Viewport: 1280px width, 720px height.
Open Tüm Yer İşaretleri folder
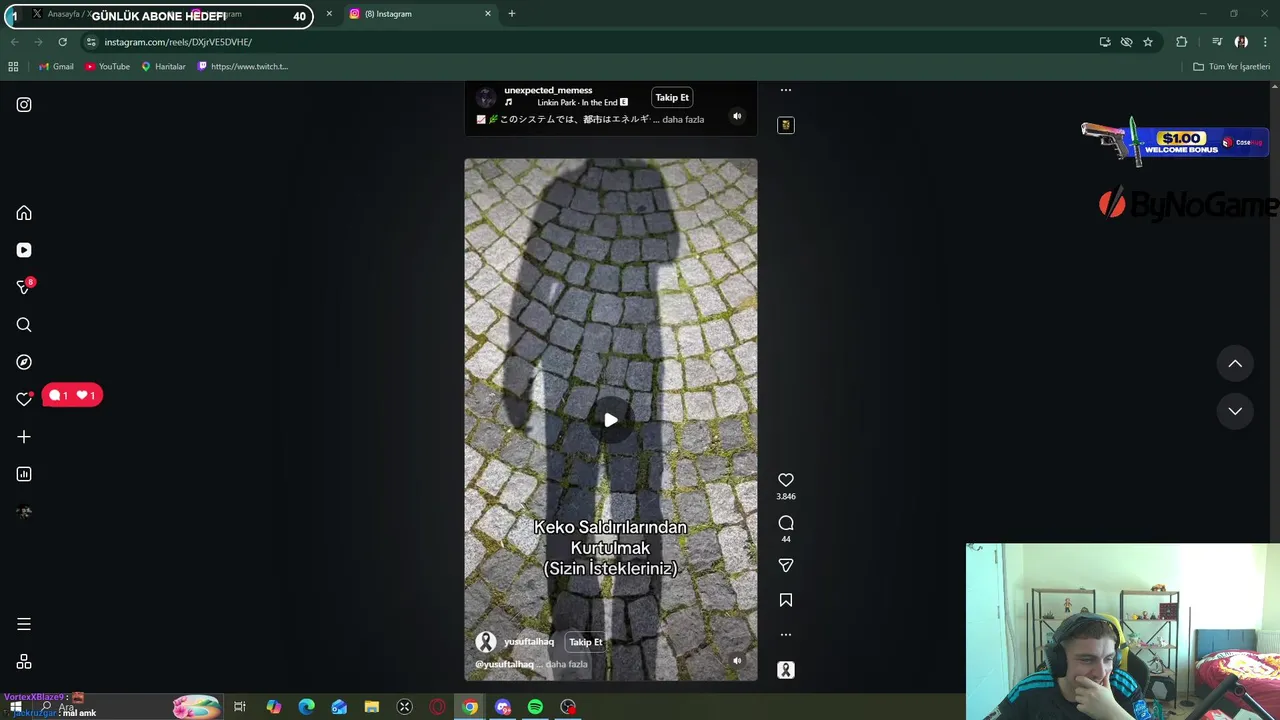click(1231, 66)
